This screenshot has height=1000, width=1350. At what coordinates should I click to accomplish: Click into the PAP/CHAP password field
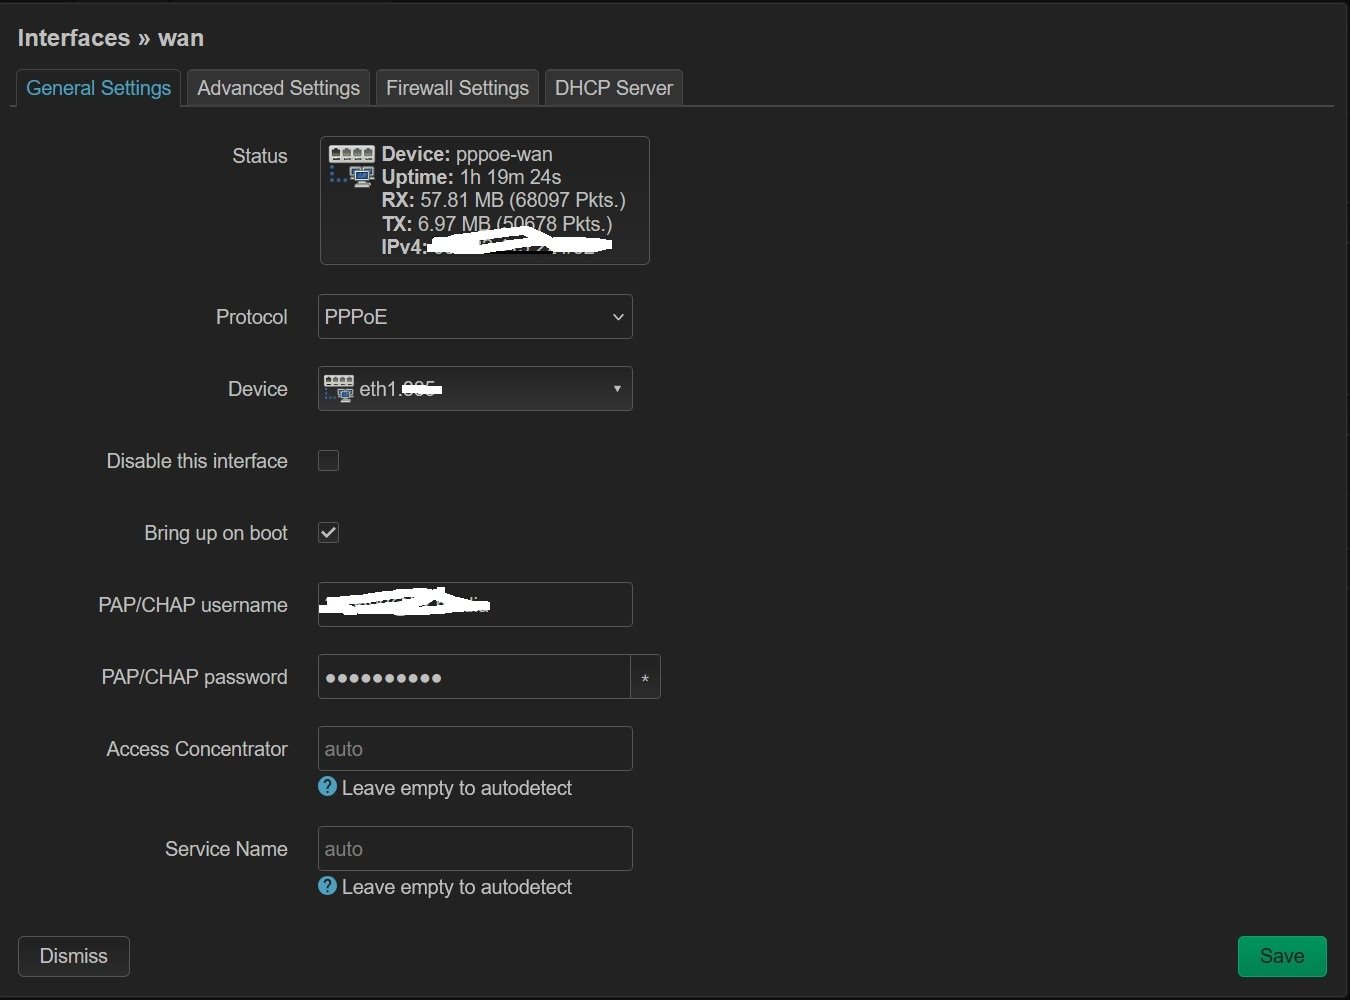tap(473, 678)
